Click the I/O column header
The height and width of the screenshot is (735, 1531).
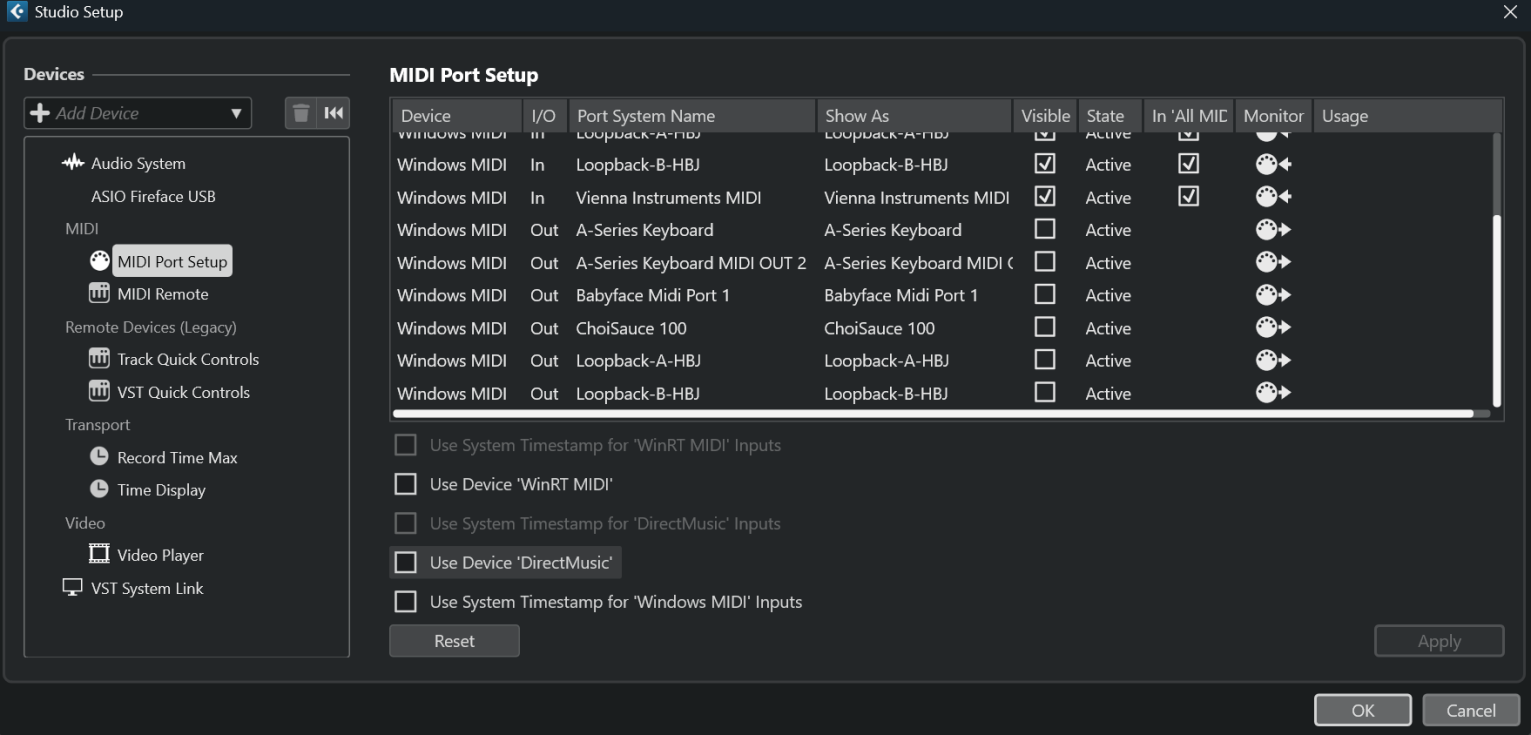point(545,116)
